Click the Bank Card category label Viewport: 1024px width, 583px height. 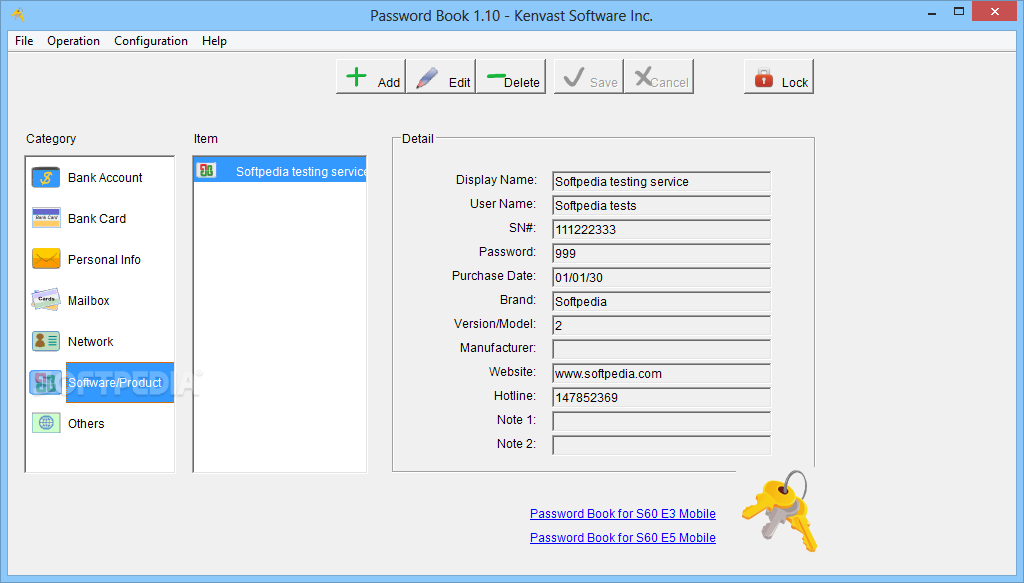[97, 219]
